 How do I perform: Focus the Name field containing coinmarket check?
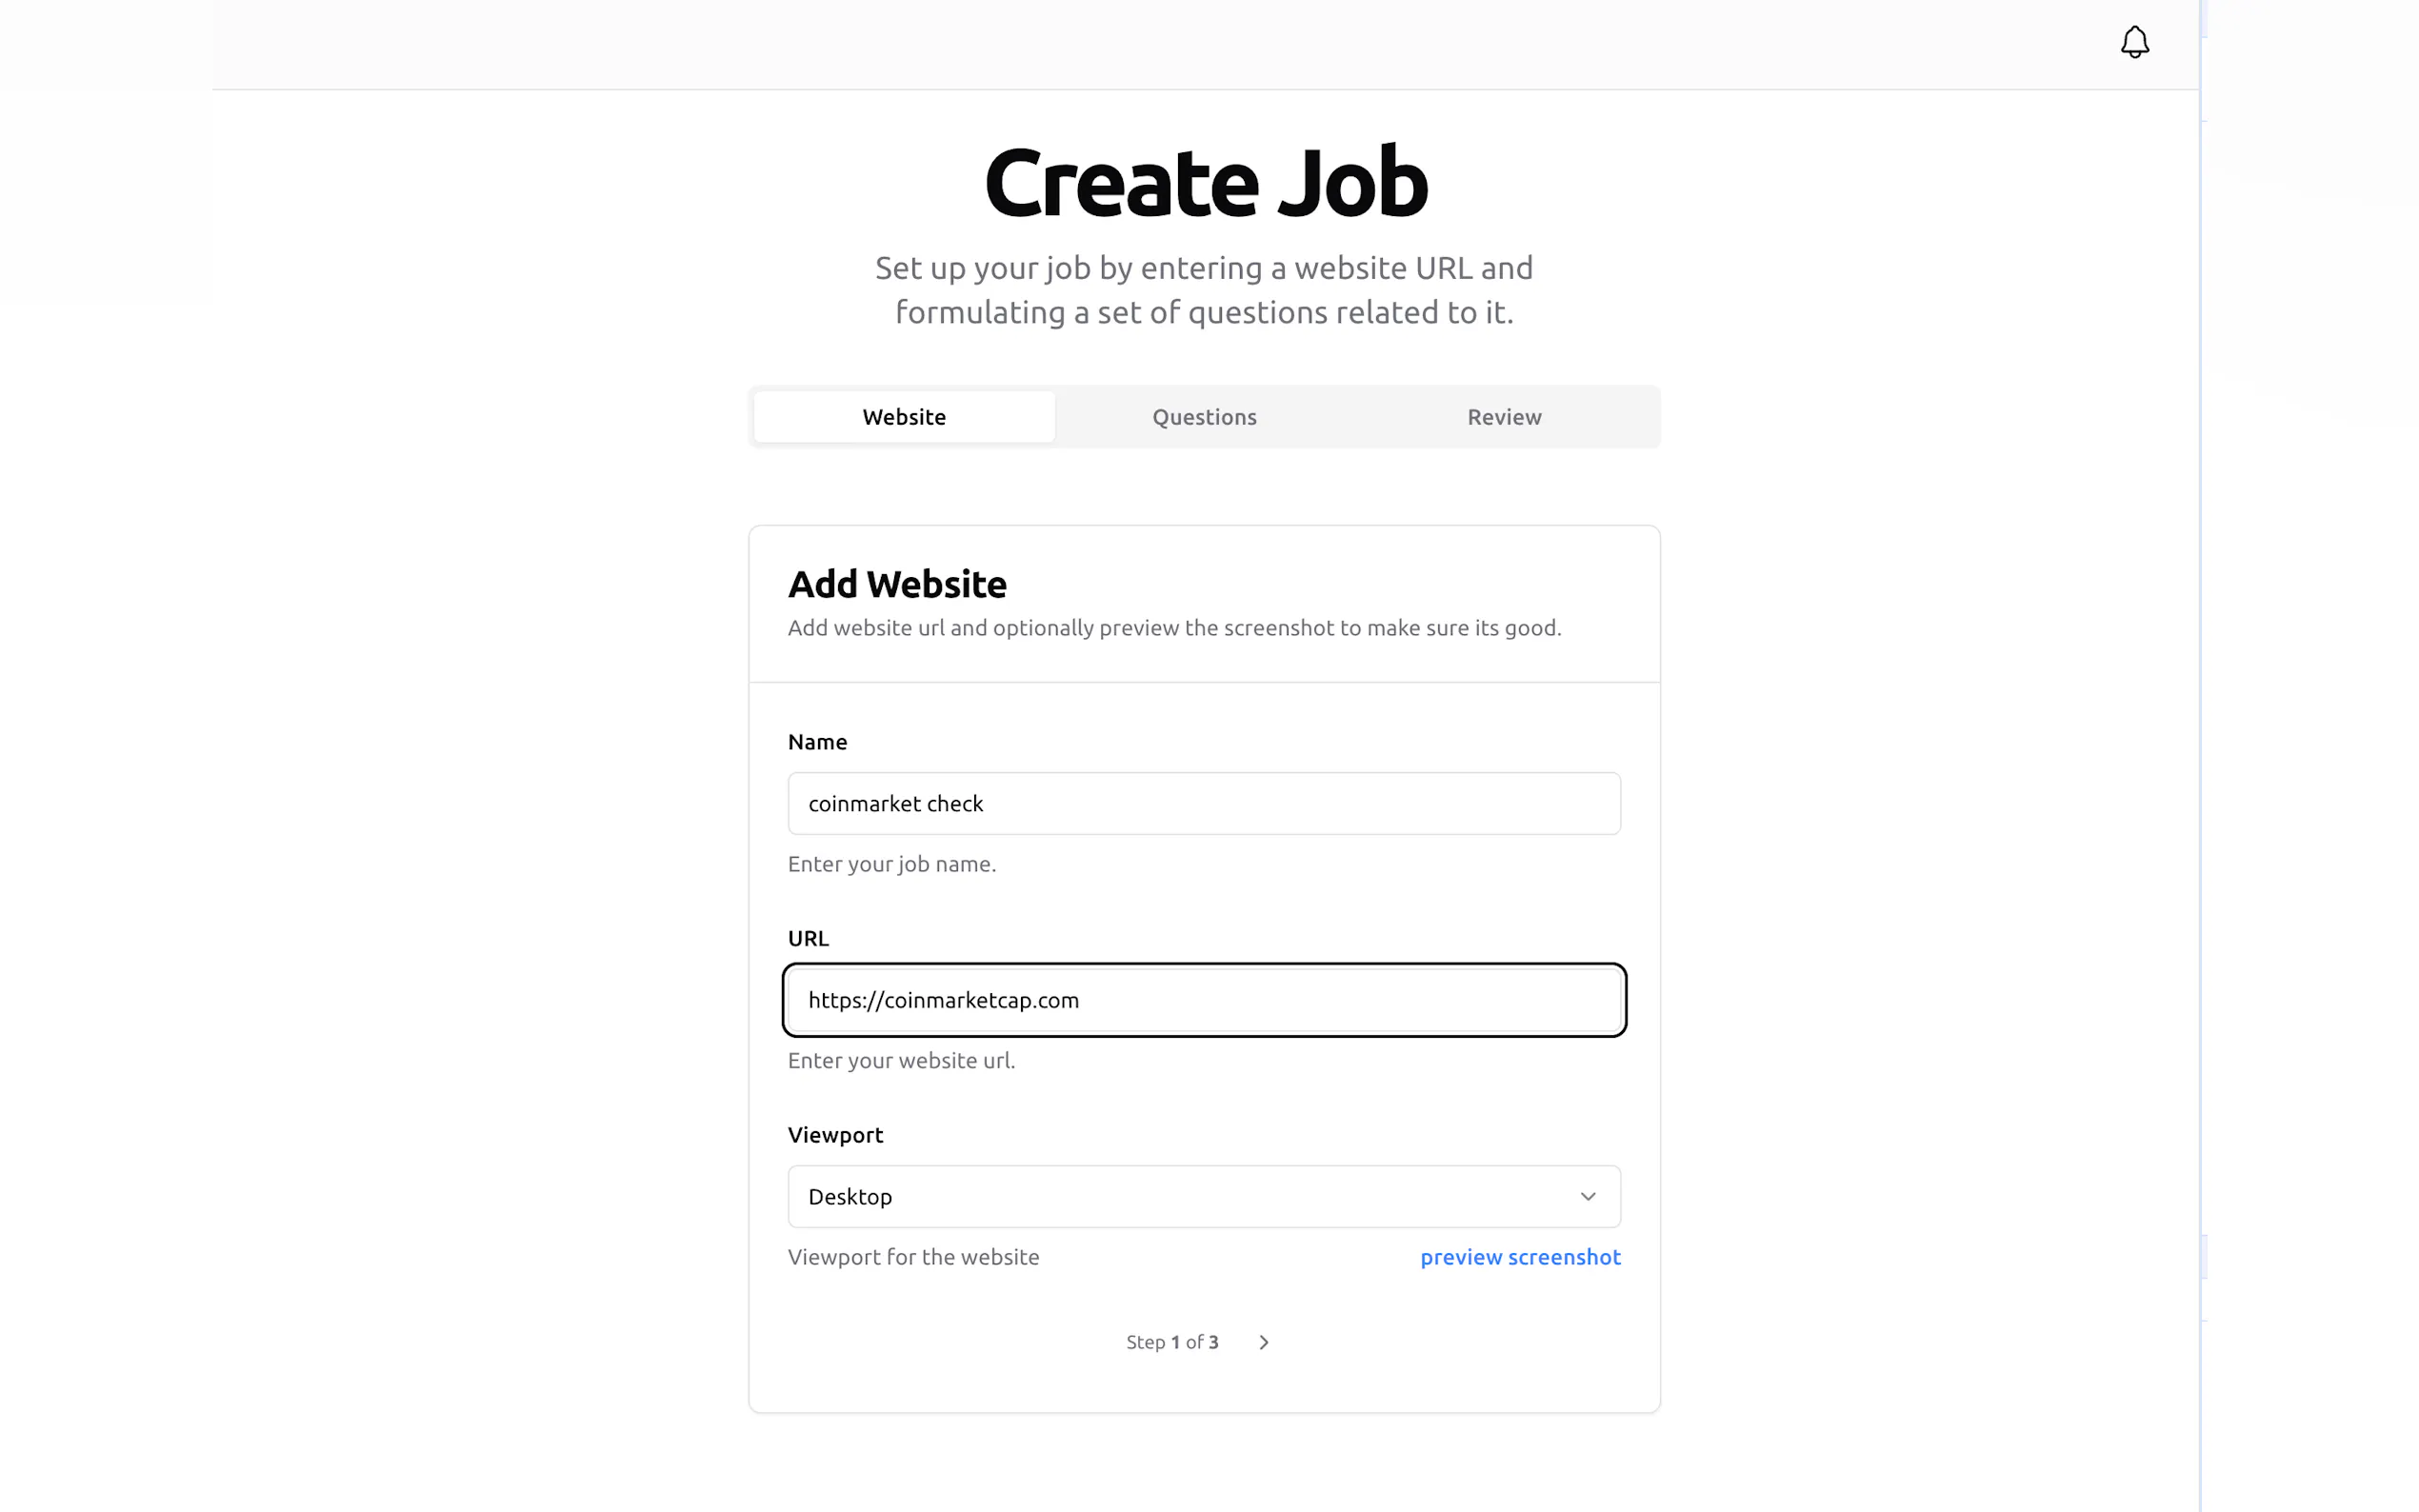click(x=1203, y=803)
